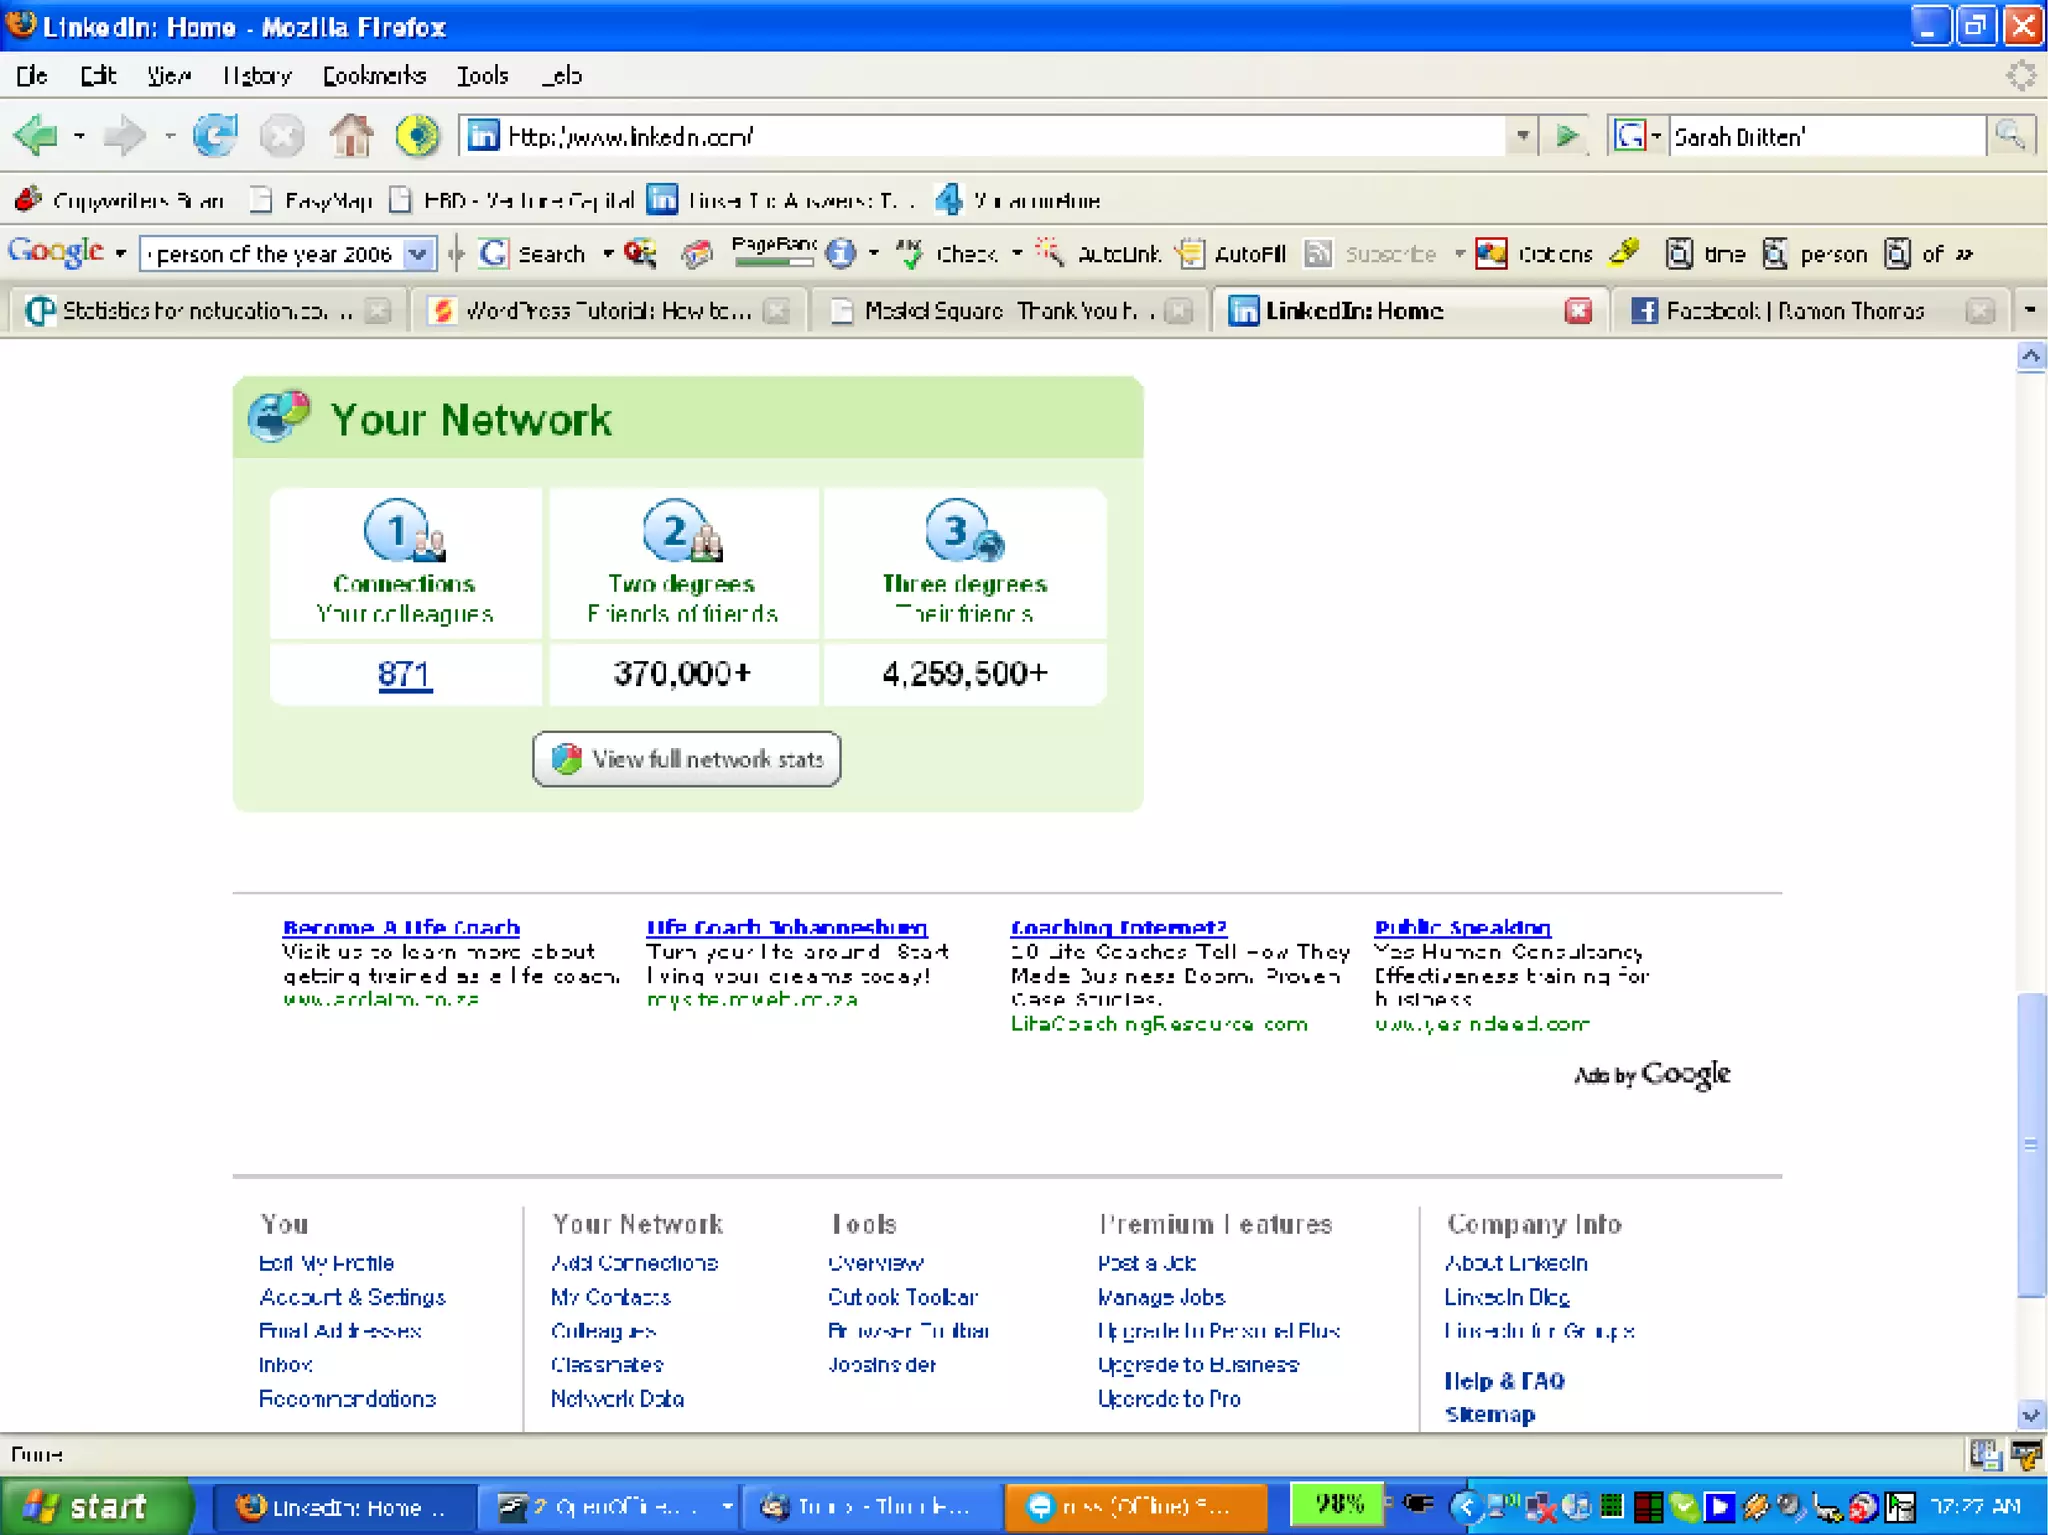Open the Bookmarks menu
The width and height of the screenshot is (2048, 1535).
point(373,76)
